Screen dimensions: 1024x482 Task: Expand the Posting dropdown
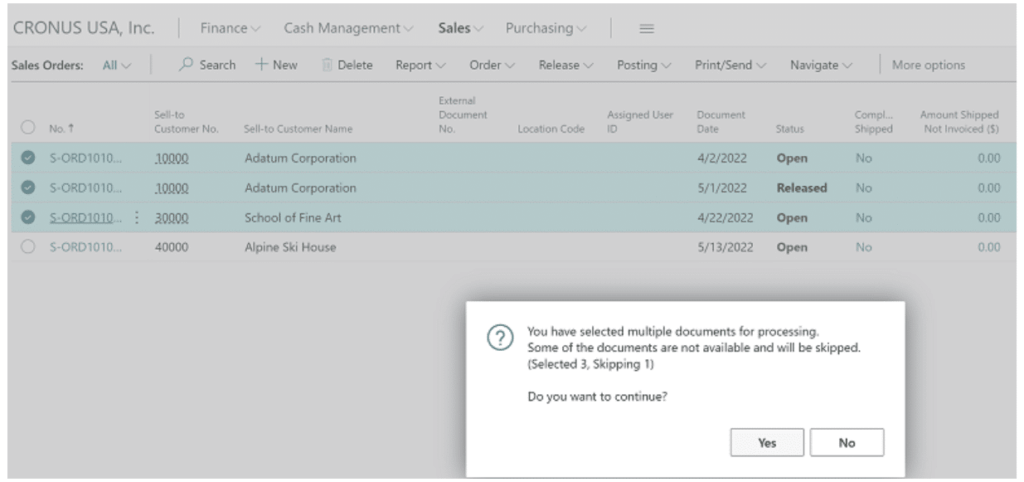coord(643,65)
